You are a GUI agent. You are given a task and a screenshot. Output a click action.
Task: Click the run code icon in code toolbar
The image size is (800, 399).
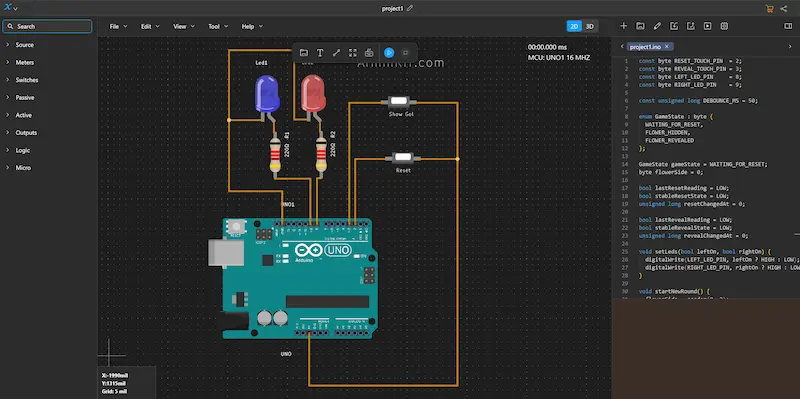[708, 26]
